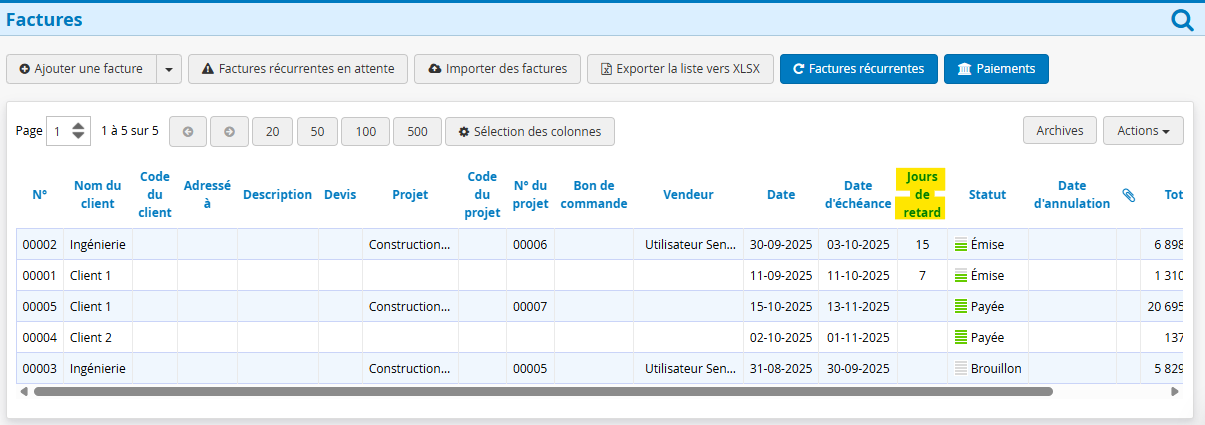This screenshot has width=1205, height=425.
Task: Sort by Vendeur header
Action: pyautogui.click(x=688, y=195)
